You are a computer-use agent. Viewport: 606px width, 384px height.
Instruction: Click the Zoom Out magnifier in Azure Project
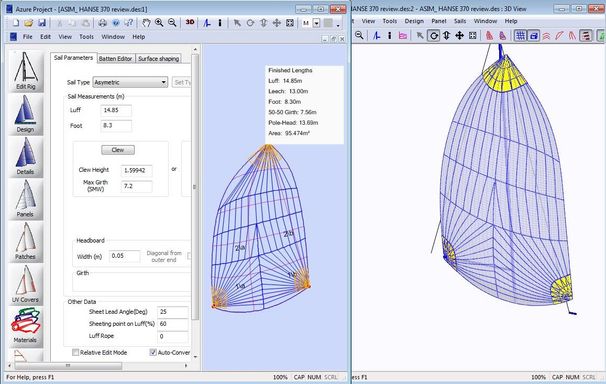[172, 23]
